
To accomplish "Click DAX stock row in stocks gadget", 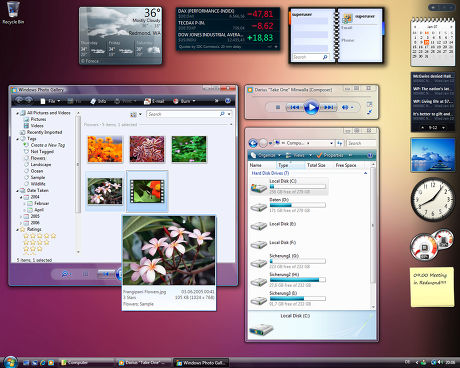I will 228,14.
